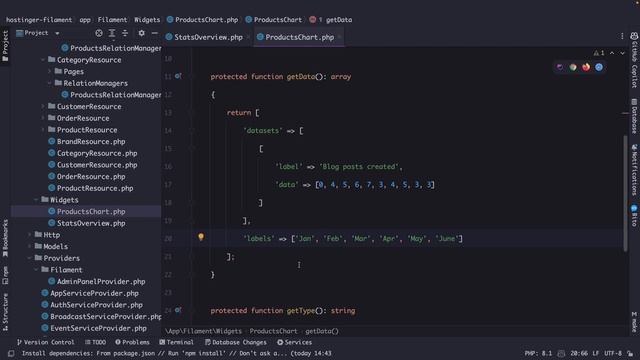Click override gutter icon next to getData
The height and width of the screenshot is (360, 640).
178,76
